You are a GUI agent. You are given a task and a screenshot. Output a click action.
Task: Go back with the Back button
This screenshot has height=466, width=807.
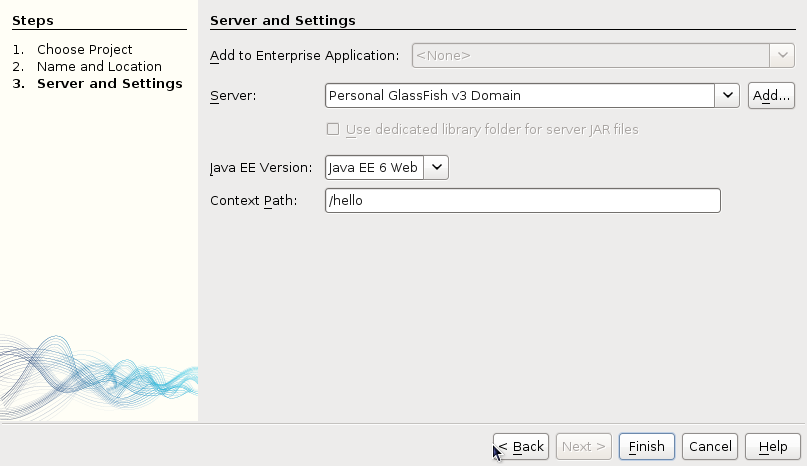click(521, 446)
